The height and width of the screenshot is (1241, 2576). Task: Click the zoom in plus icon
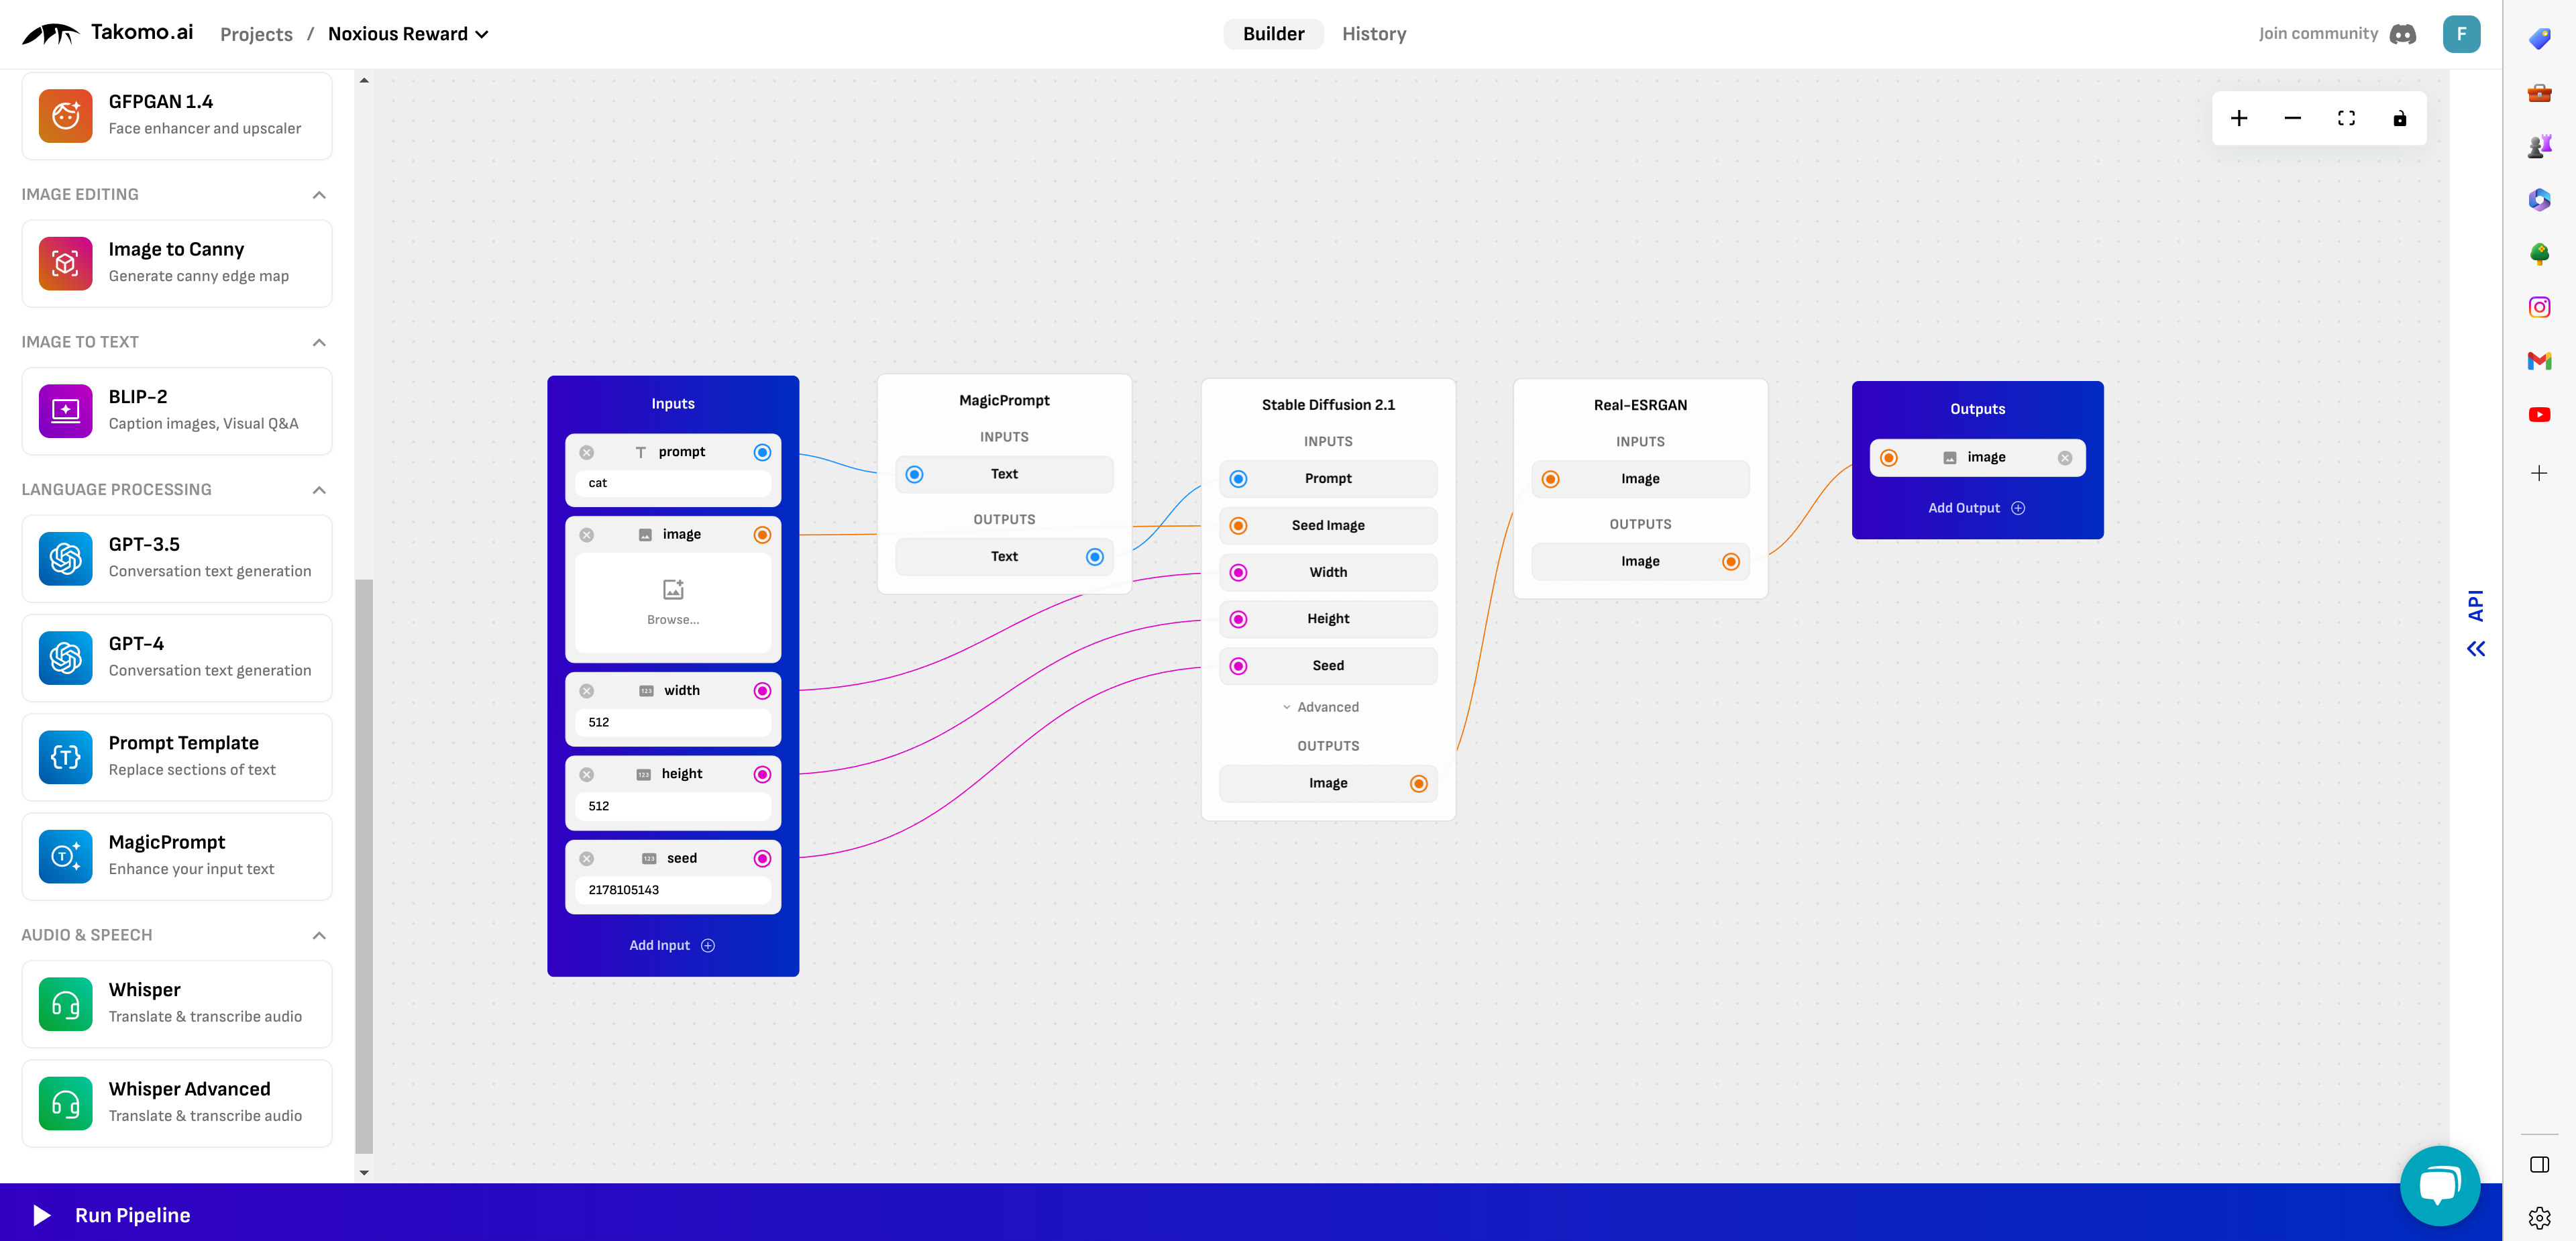2239,118
